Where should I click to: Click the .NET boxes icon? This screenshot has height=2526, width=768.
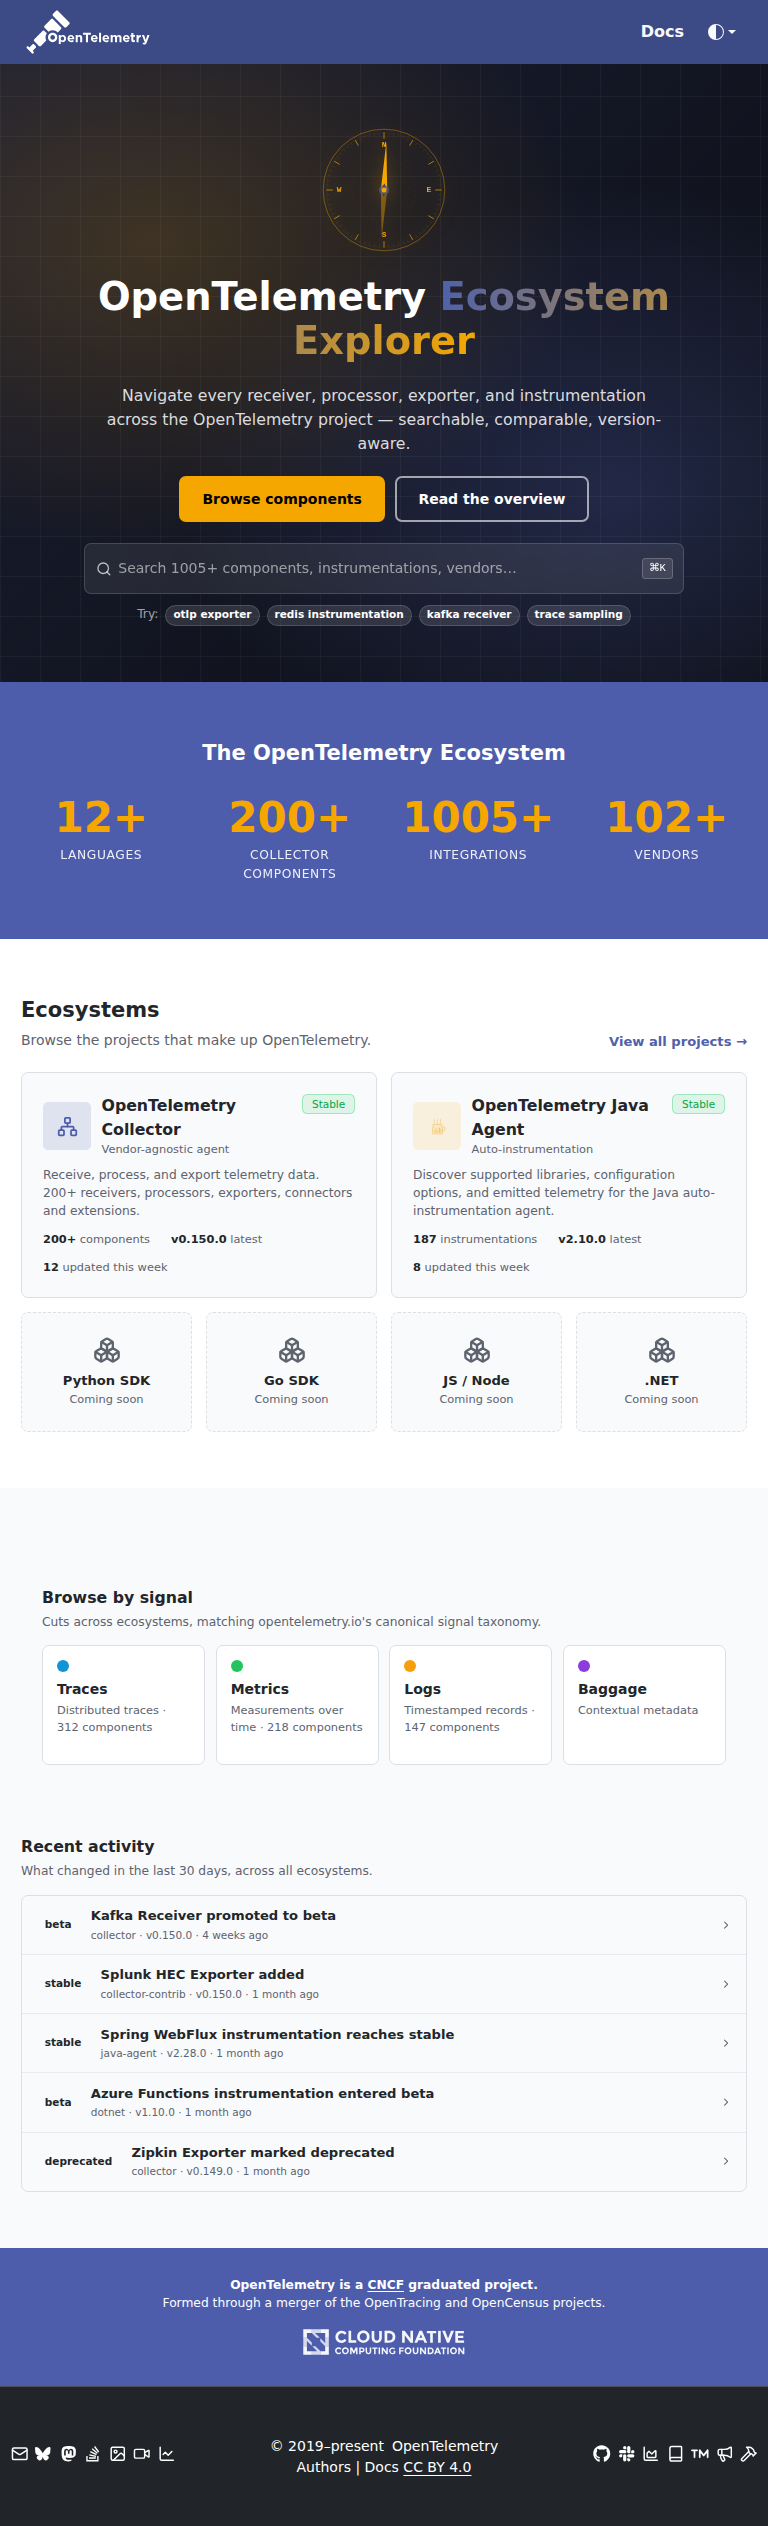click(662, 1351)
